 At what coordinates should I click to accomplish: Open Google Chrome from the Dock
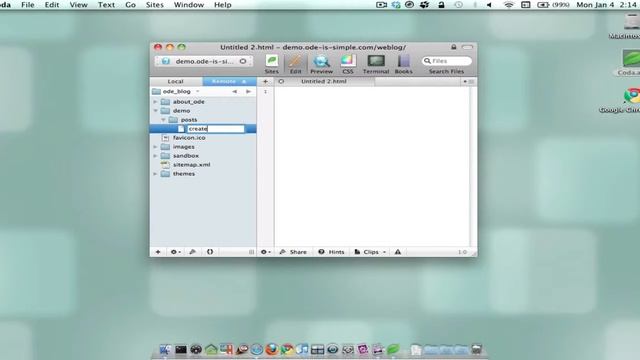[287, 349]
